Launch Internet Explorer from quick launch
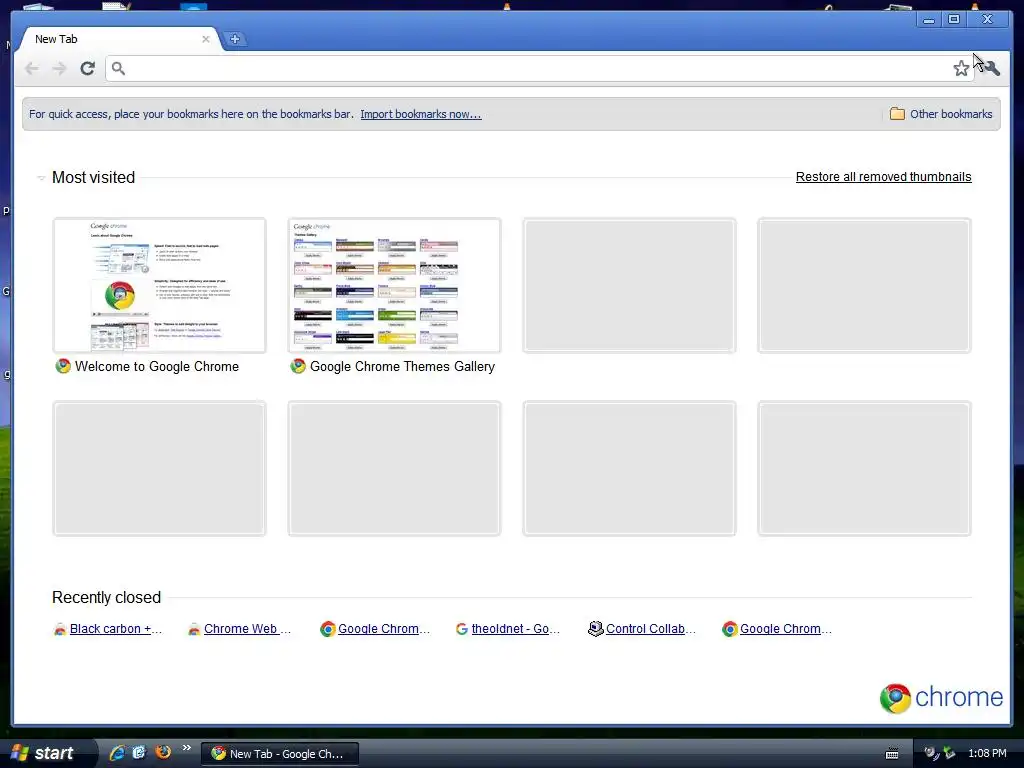1024x768 pixels. coord(117,753)
